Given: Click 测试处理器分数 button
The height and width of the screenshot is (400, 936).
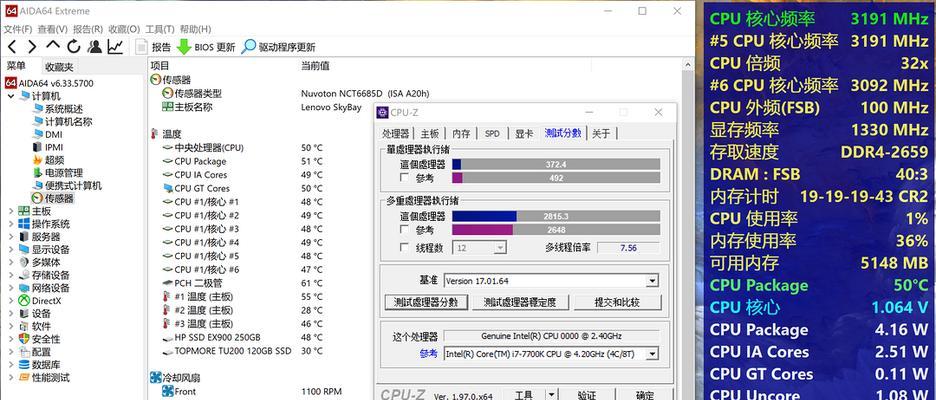Looking at the screenshot, I should coord(426,302).
